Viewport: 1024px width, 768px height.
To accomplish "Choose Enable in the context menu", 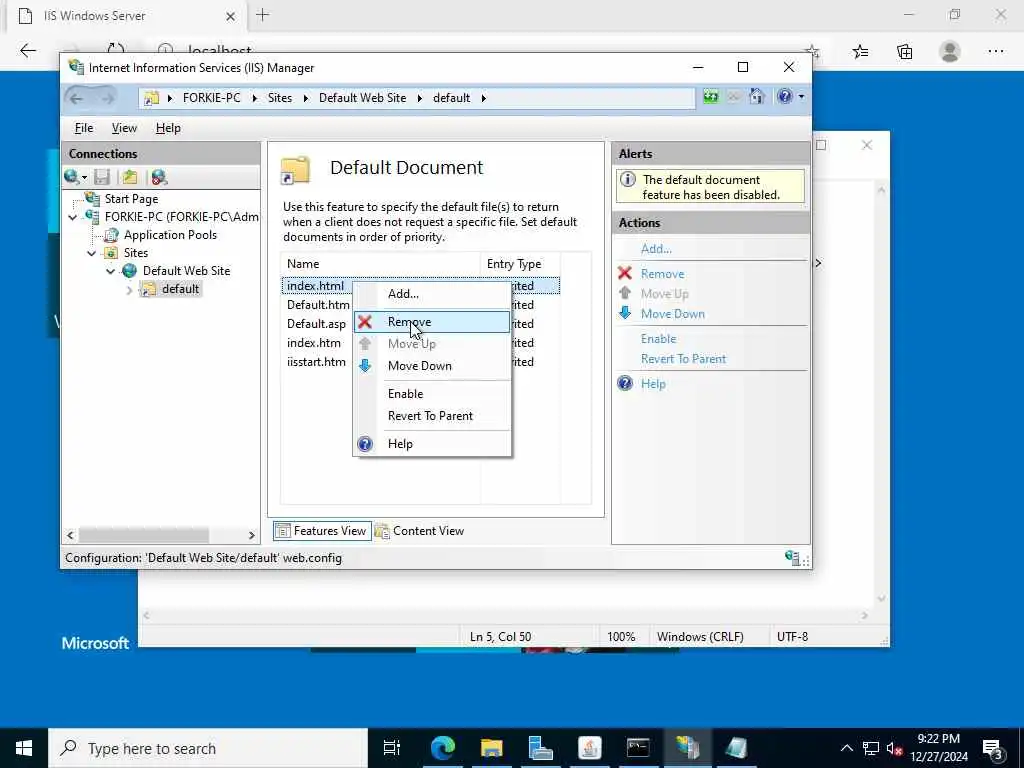I will pyautogui.click(x=405, y=394).
